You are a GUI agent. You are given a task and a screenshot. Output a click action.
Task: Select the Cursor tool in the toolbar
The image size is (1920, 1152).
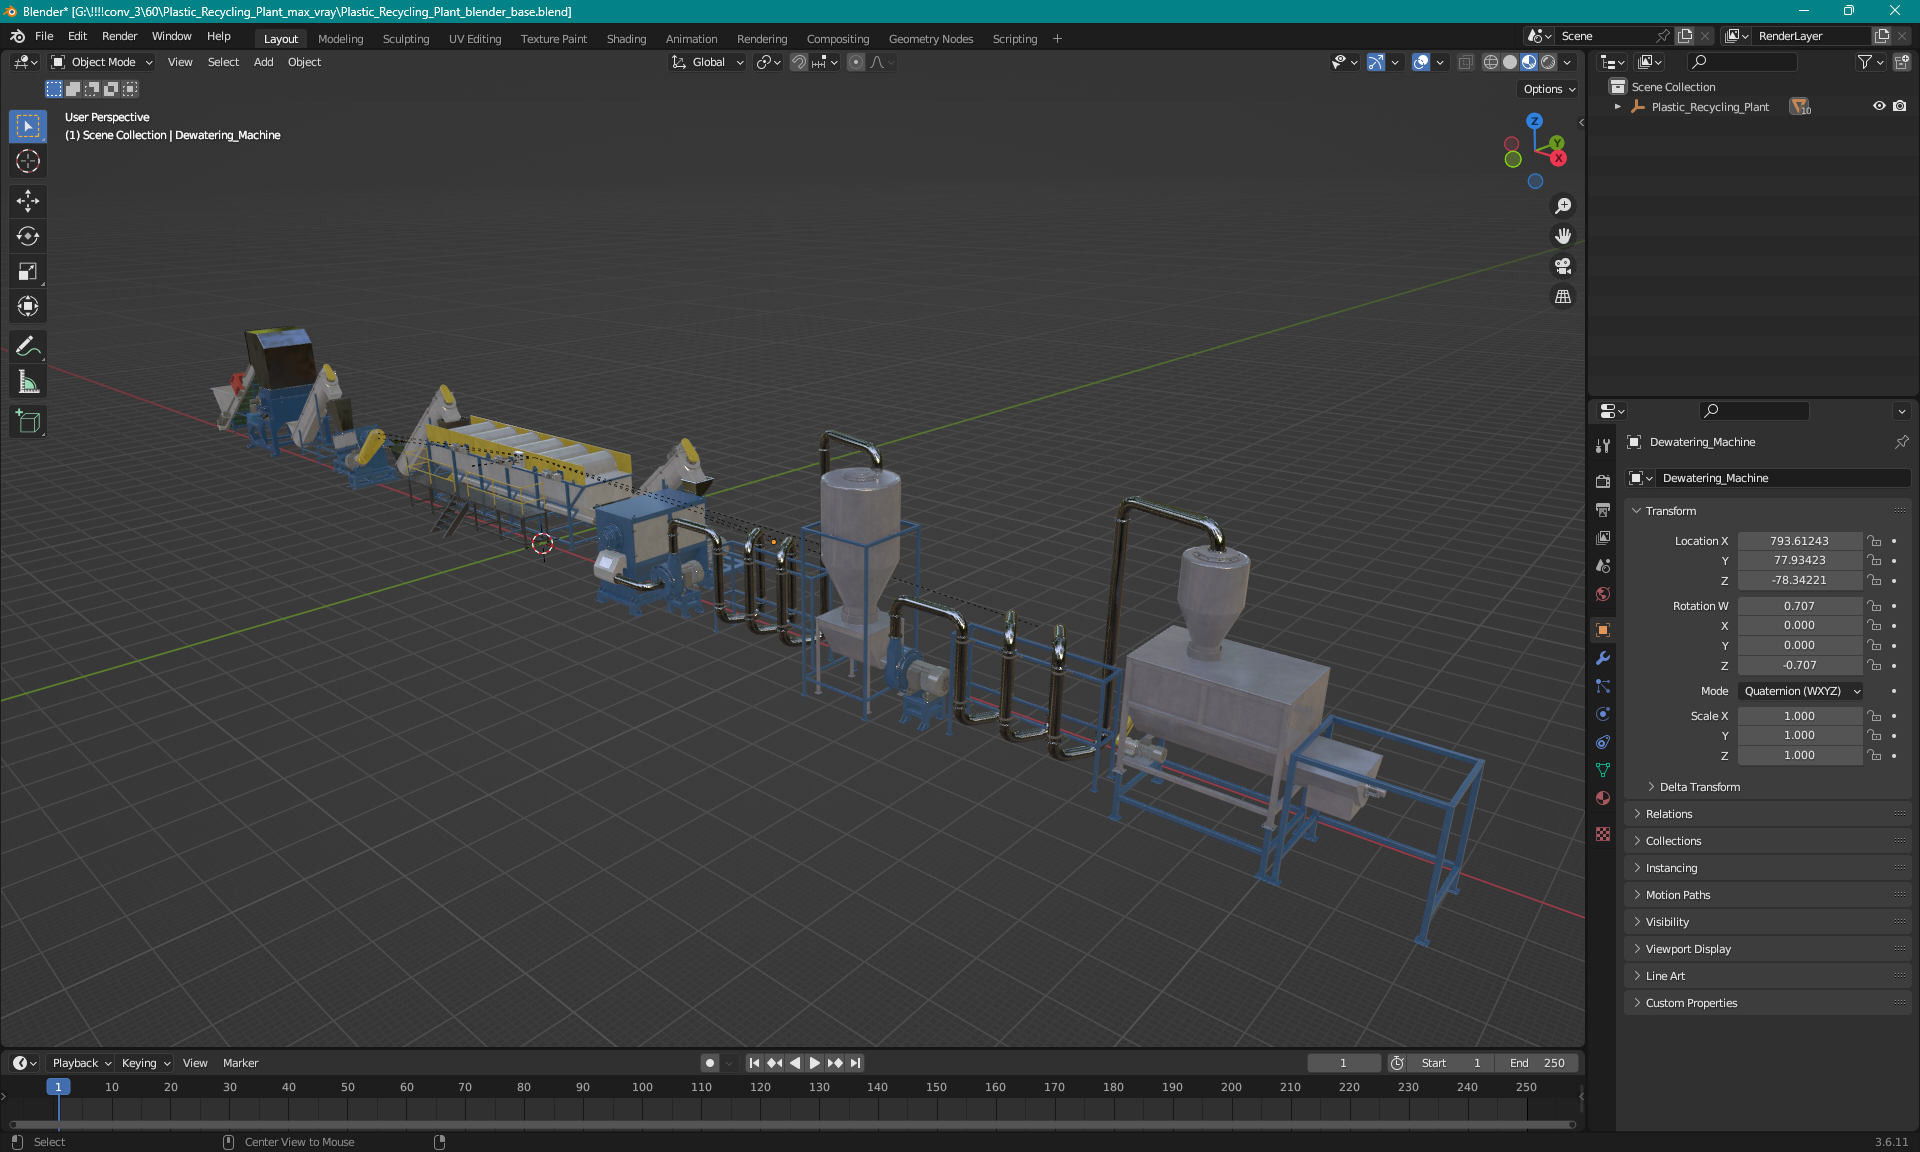pos(28,161)
